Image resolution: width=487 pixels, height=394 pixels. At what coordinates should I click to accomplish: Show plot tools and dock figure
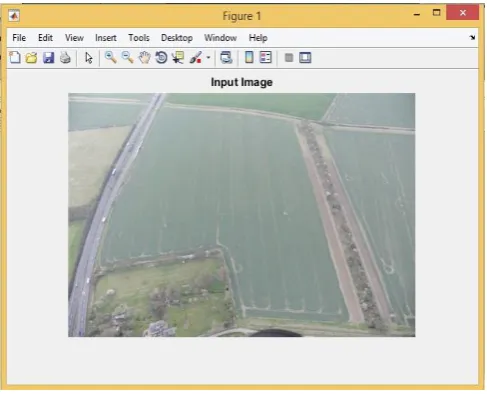click(305, 58)
